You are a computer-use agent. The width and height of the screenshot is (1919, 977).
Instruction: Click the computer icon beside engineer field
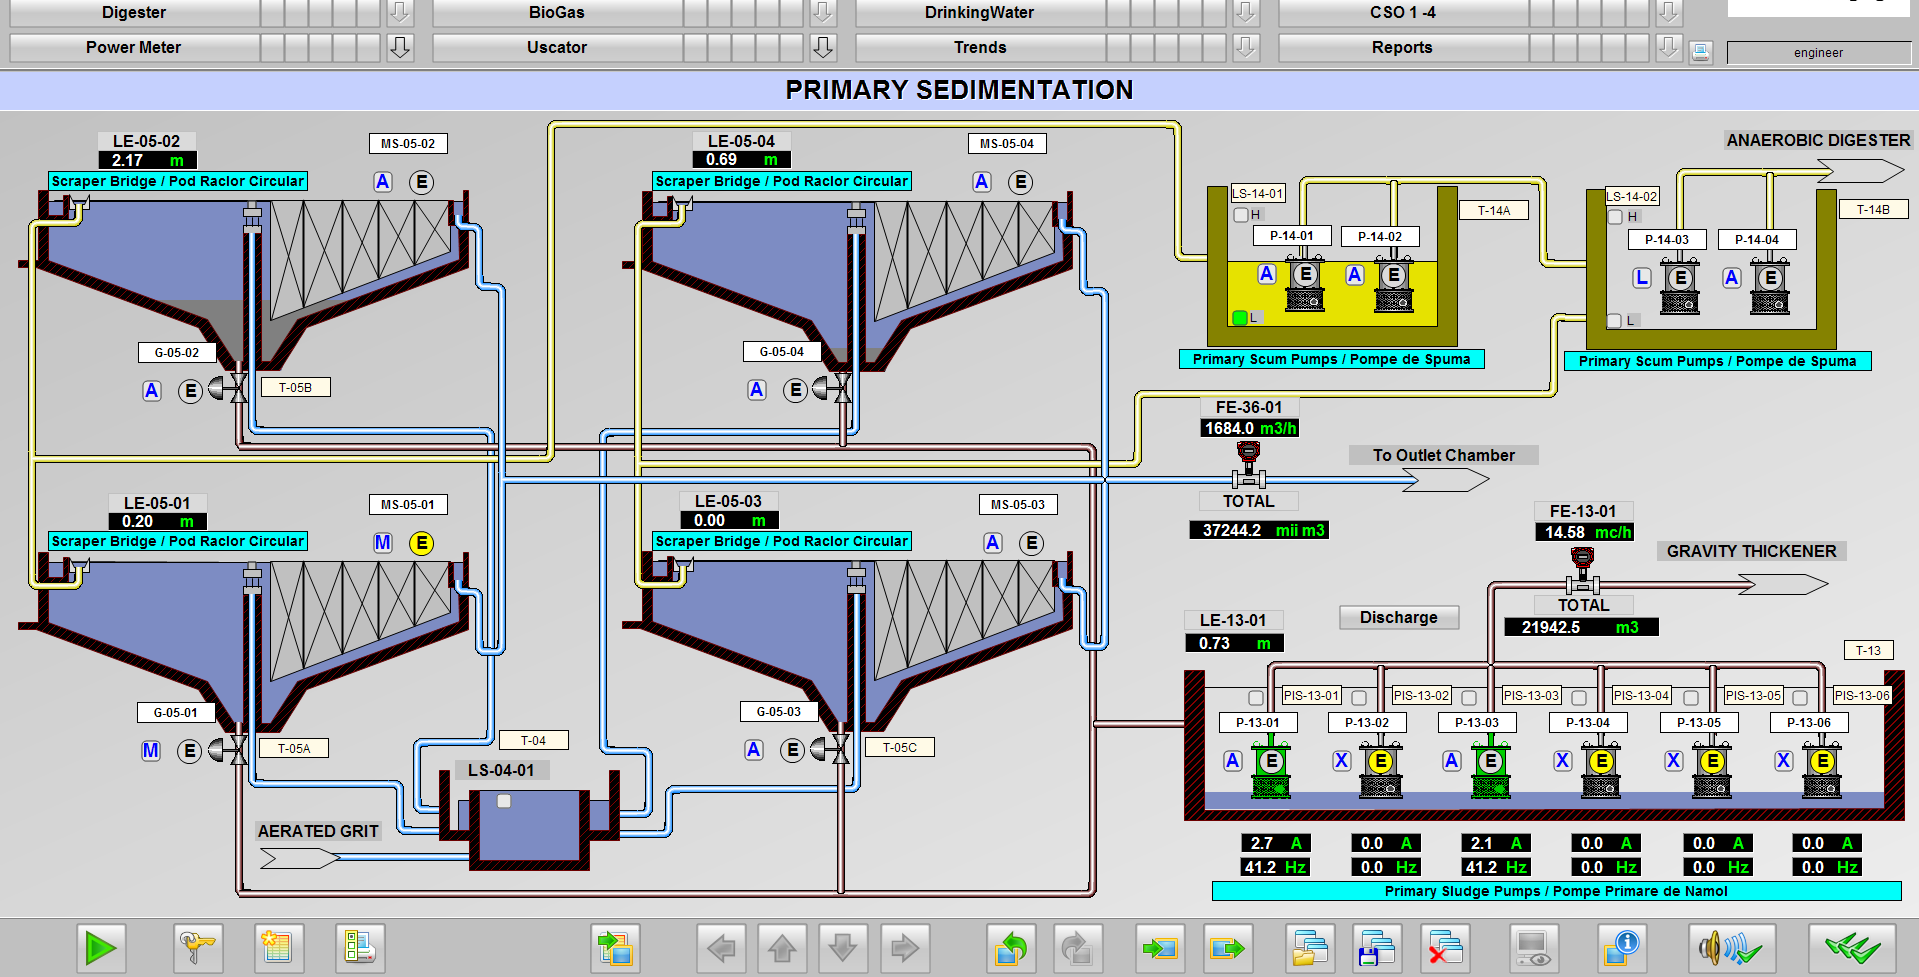[x=1701, y=52]
